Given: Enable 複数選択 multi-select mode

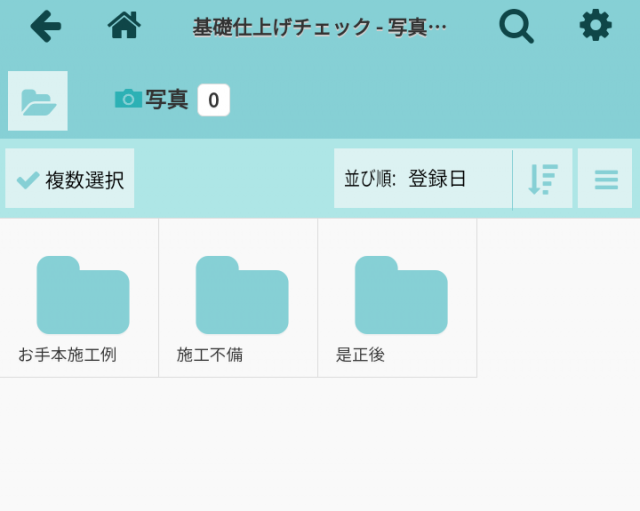Looking at the screenshot, I should point(70,179).
